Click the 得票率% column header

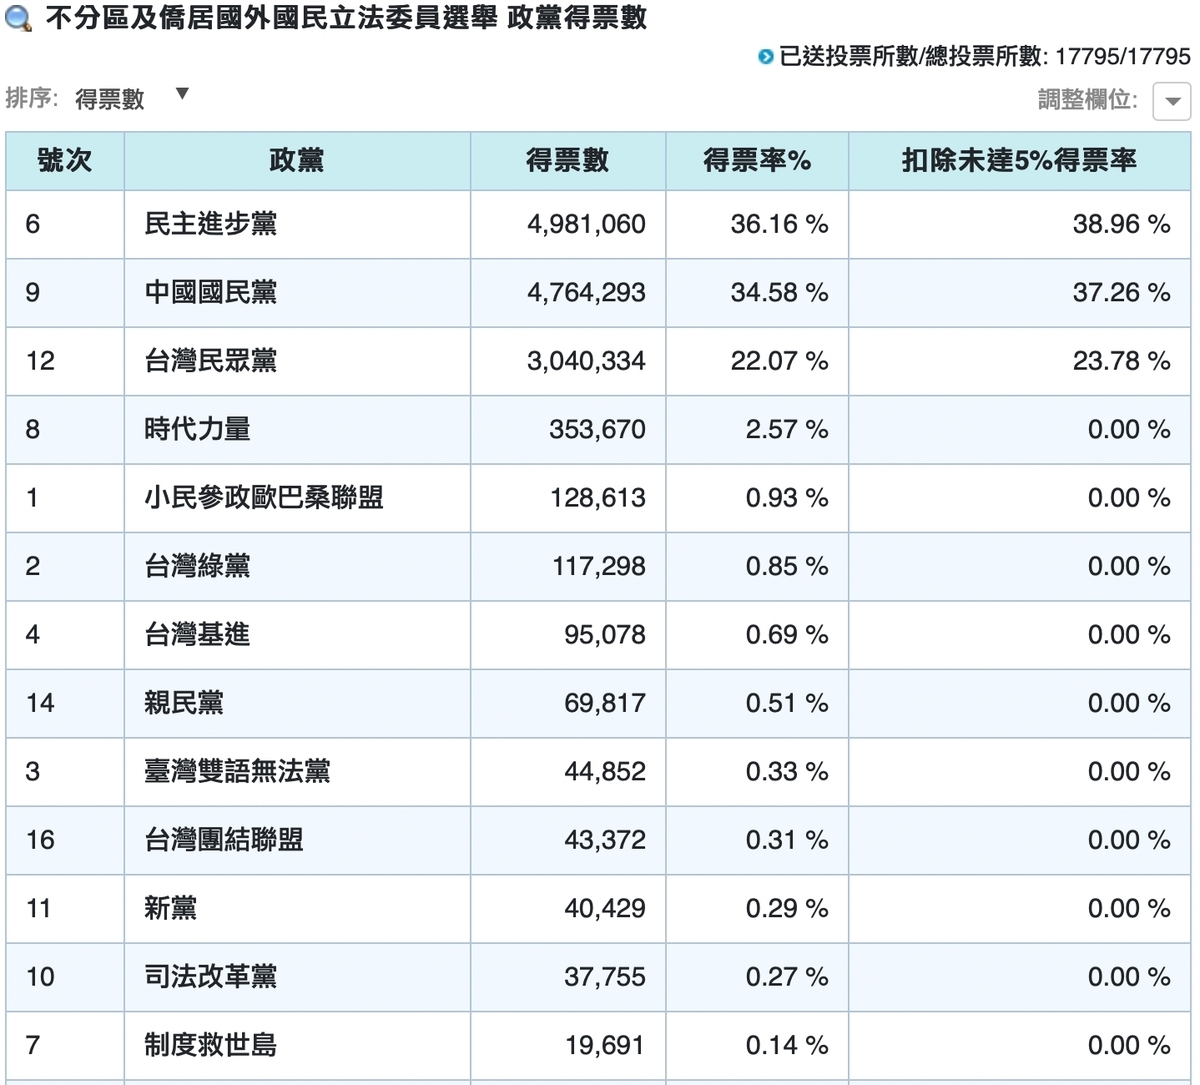[757, 161]
